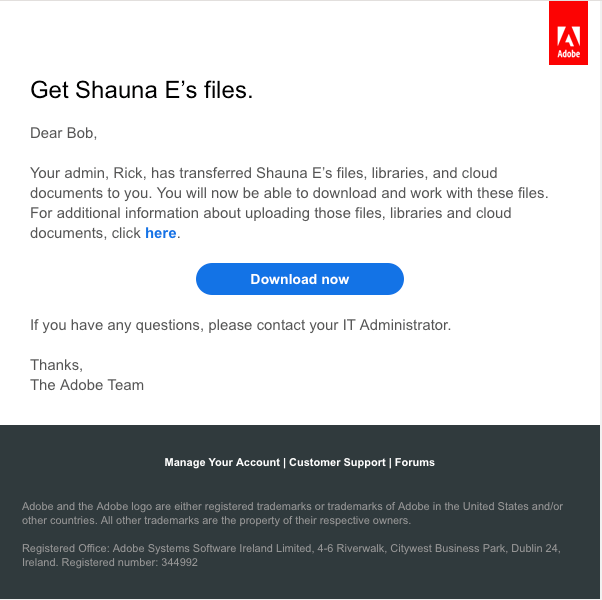The width and height of the screenshot is (602, 600).
Task: Click the "Get Shauna E's files." heading
Action: pyautogui.click(x=142, y=91)
